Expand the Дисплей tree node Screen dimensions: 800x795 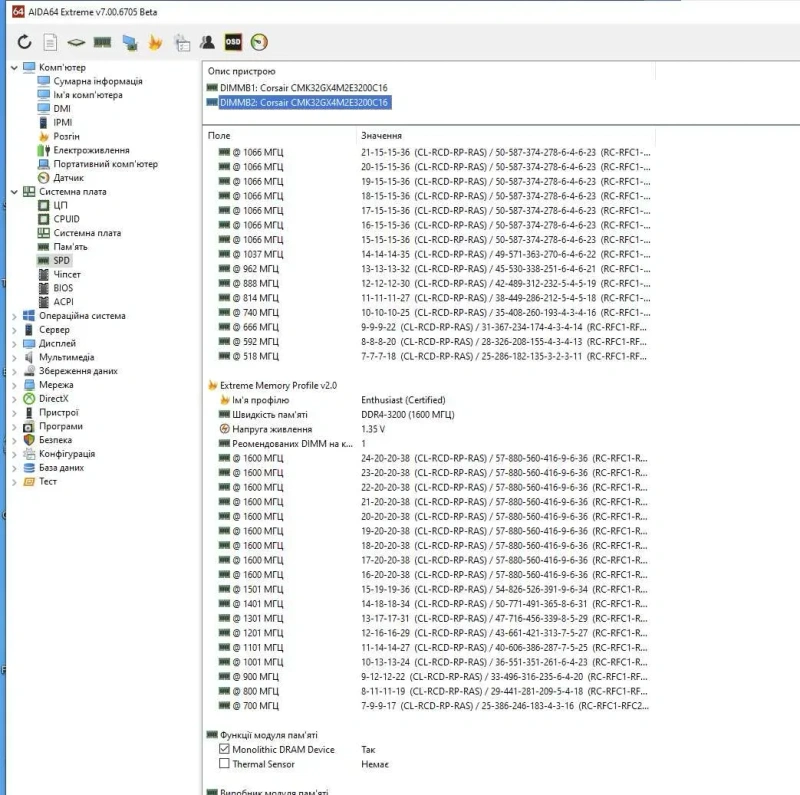pyautogui.click(x=14, y=344)
